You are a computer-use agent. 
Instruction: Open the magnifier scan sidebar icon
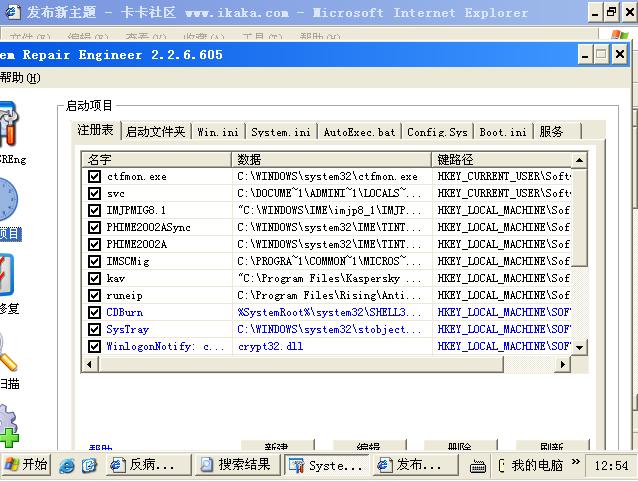pyautogui.click(x=8, y=352)
